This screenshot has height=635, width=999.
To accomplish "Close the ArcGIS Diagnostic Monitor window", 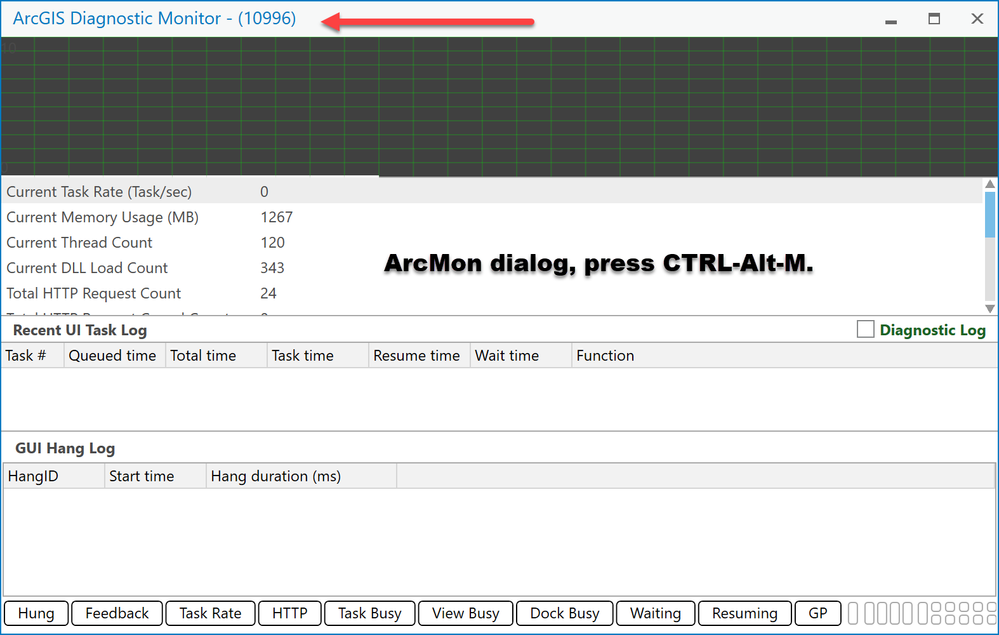I will pos(977,19).
